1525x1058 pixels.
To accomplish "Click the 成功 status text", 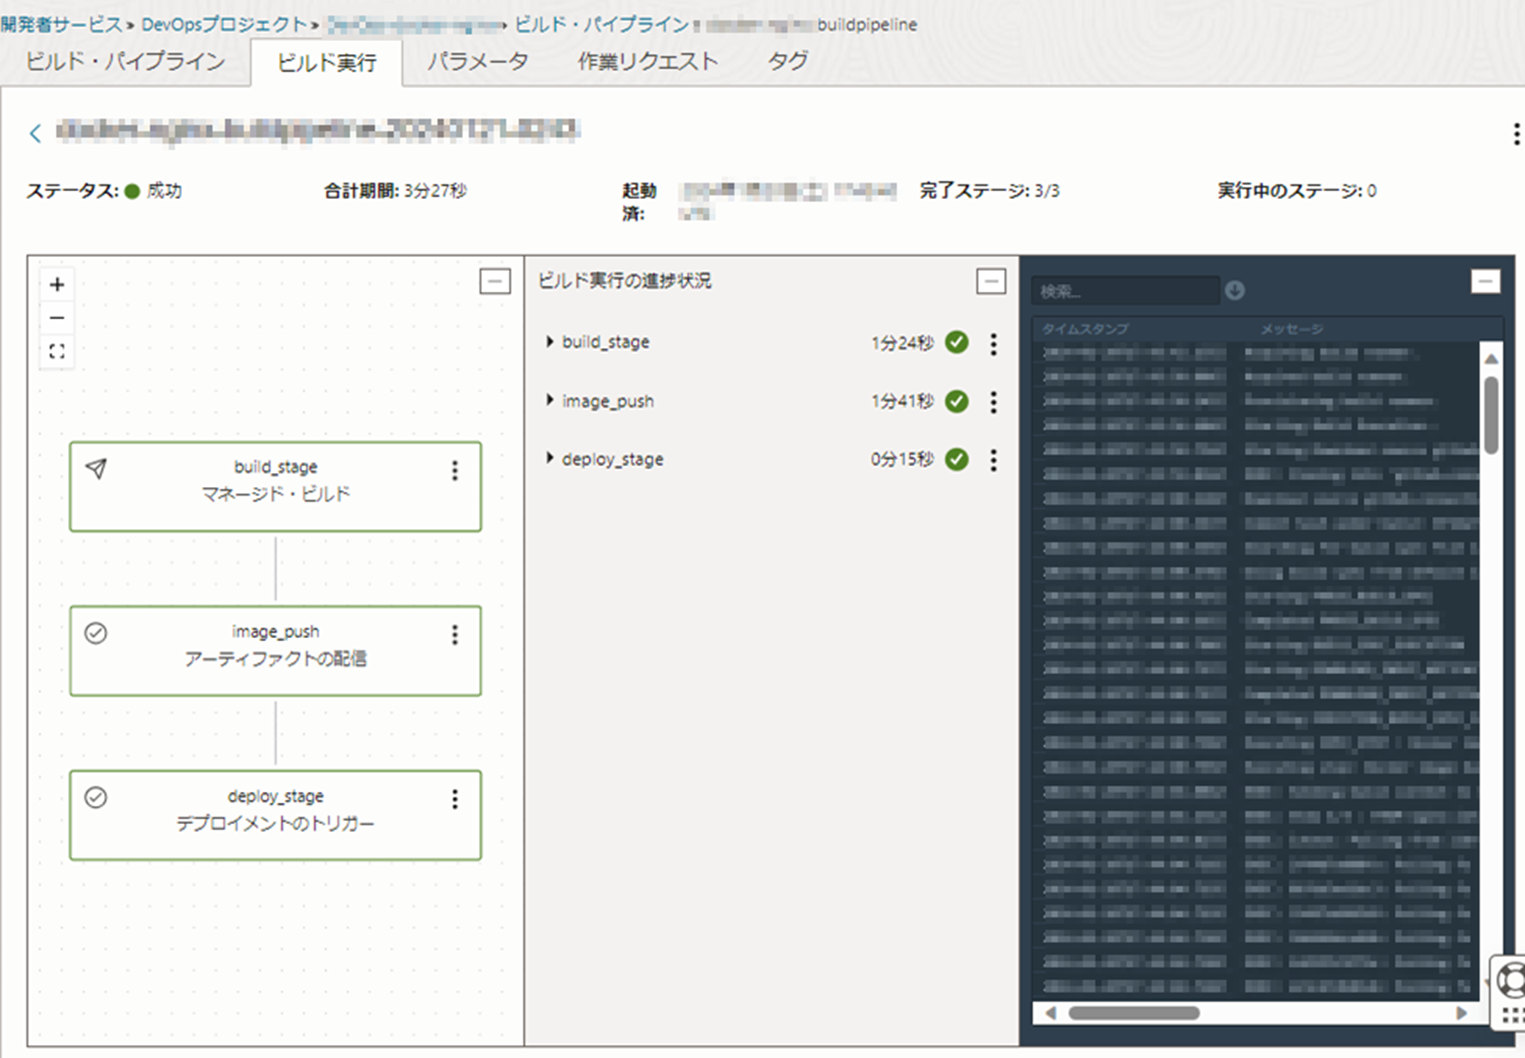I will click(164, 190).
